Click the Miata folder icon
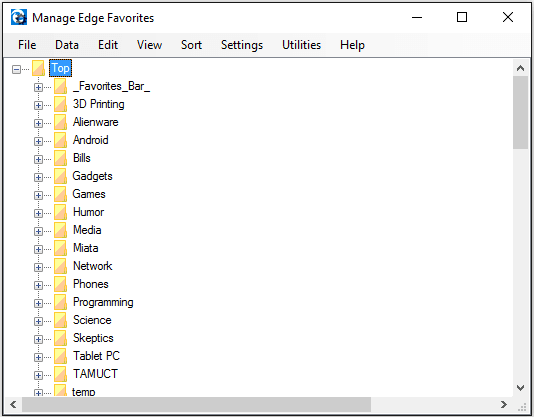The width and height of the screenshot is (534, 417). coord(61,248)
